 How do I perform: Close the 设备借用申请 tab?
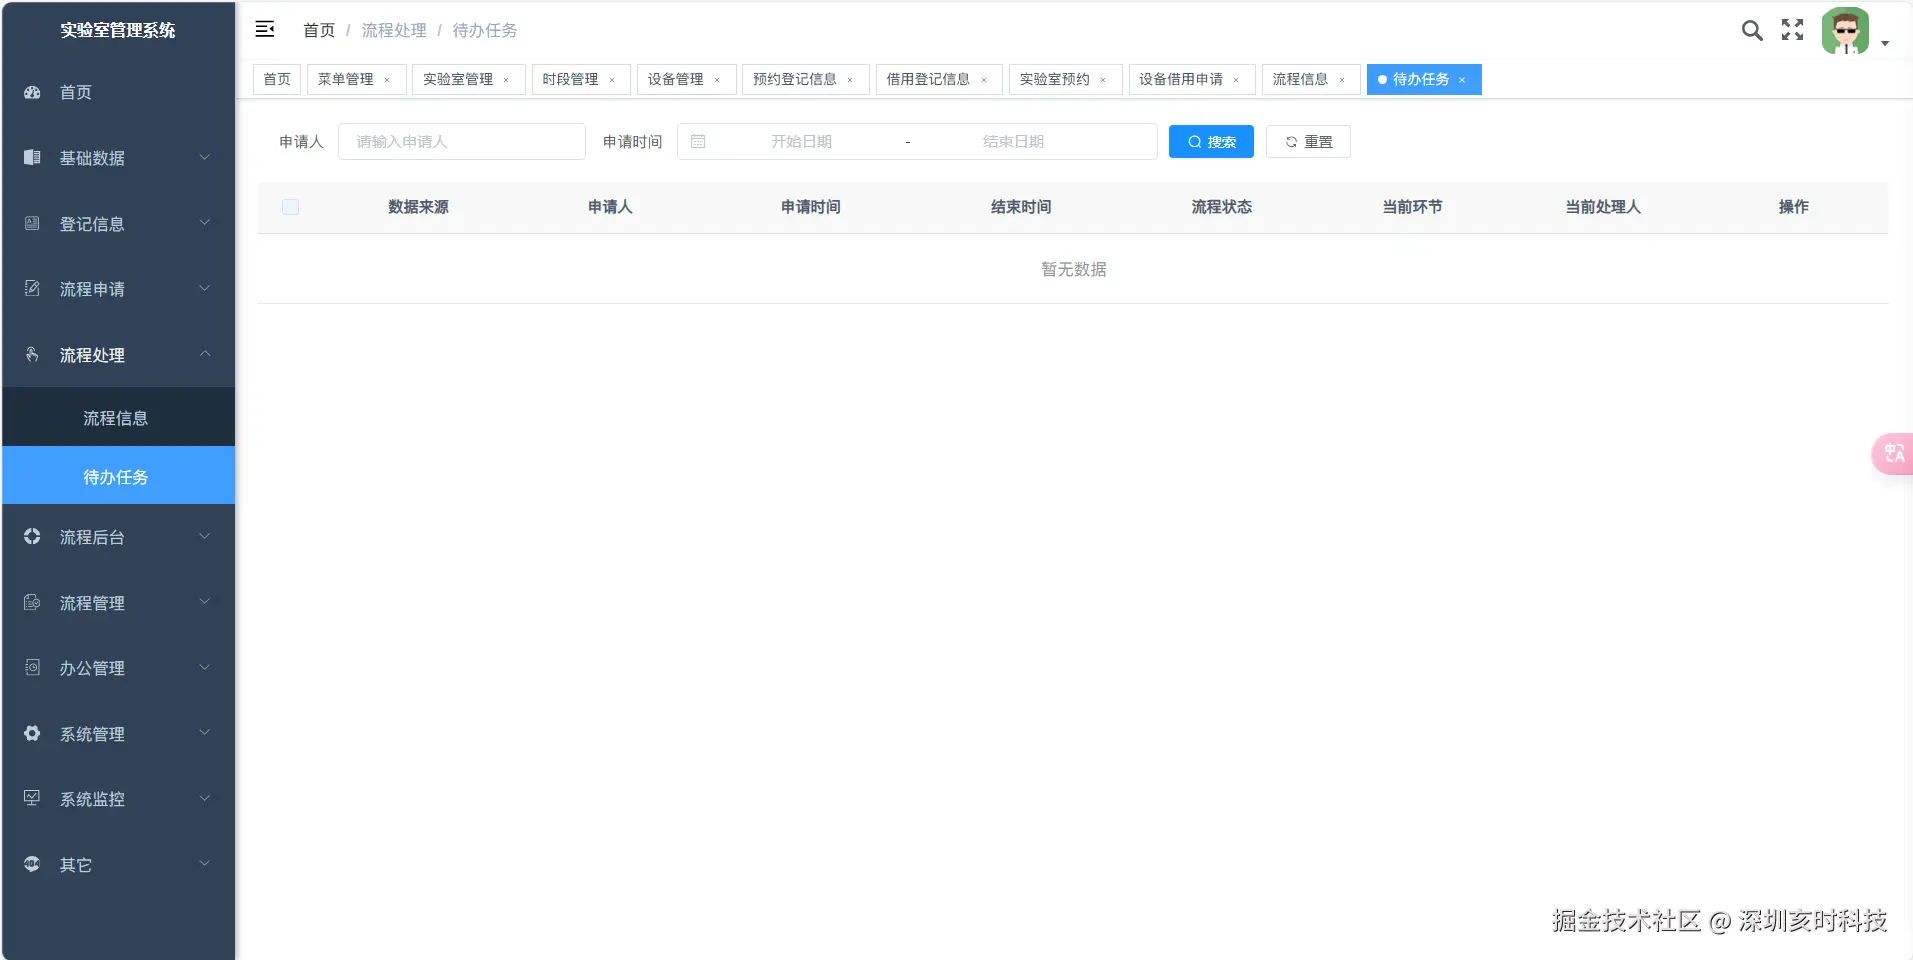[1236, 80]
